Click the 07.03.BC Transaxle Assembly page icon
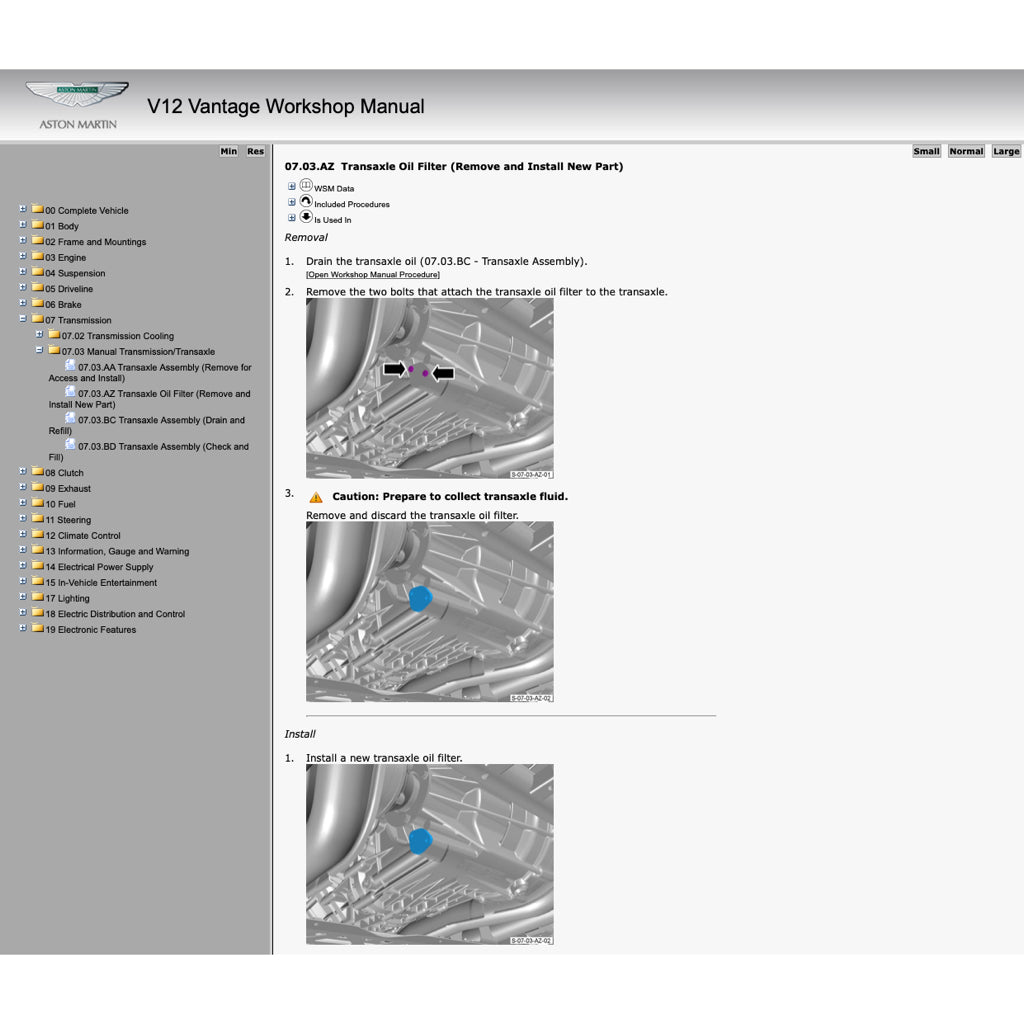The height and width of the screenshot is (1024, 1024). pos(70,419)
